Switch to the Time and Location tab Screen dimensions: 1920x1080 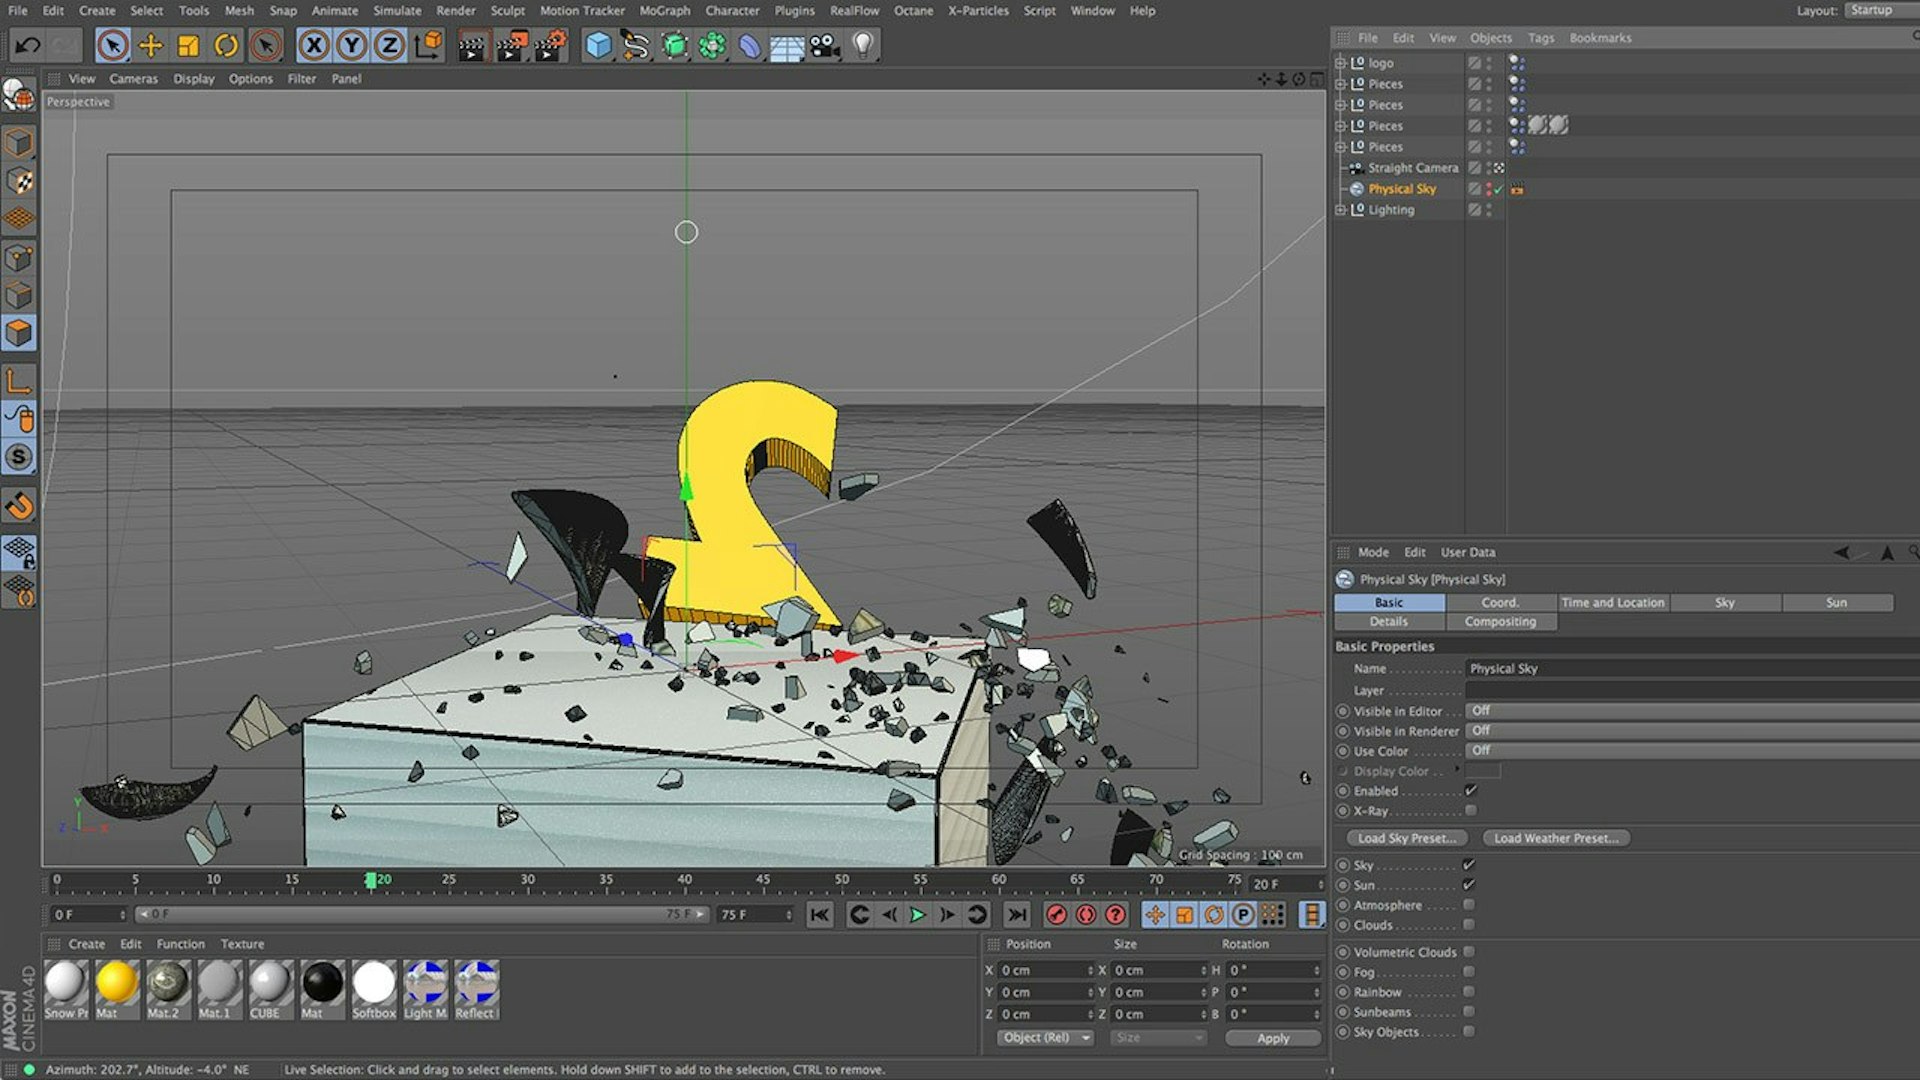point(1612,603)
